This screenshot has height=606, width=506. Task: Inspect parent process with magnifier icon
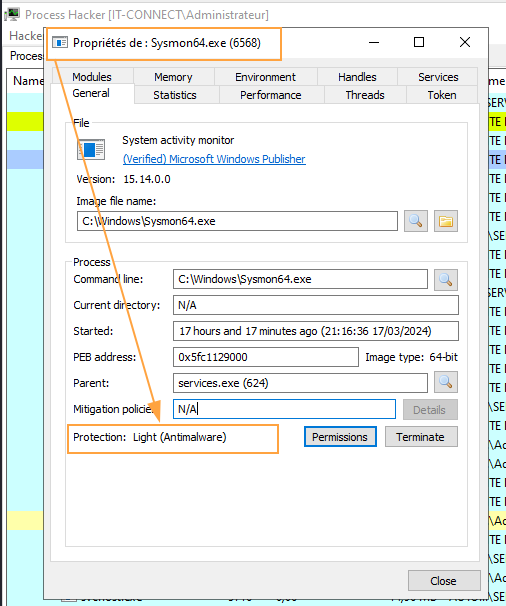(x=446, y=382)
